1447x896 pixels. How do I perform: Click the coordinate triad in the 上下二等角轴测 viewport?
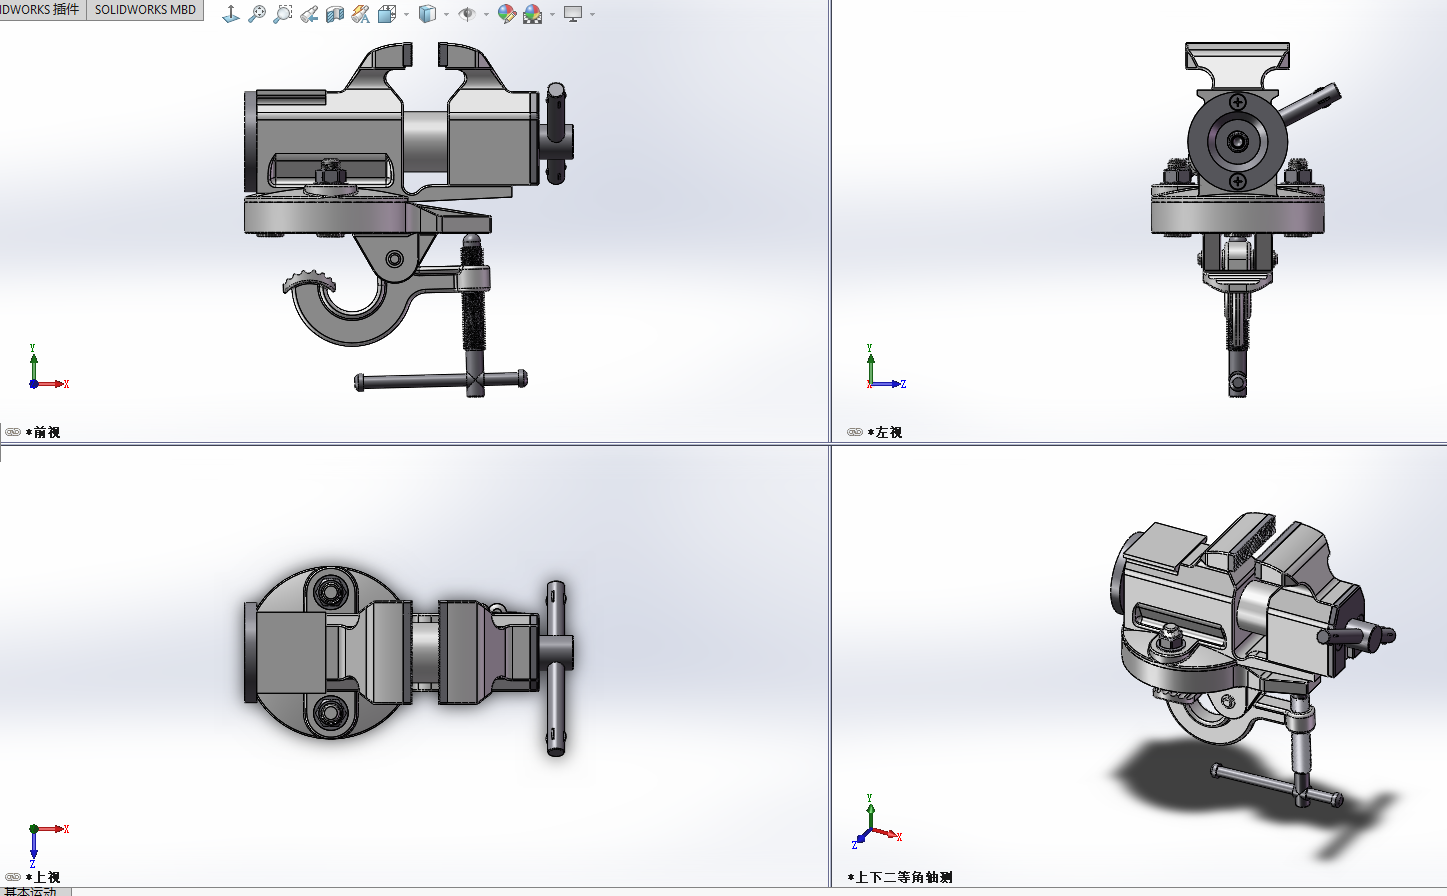click(x=877, y=821)
